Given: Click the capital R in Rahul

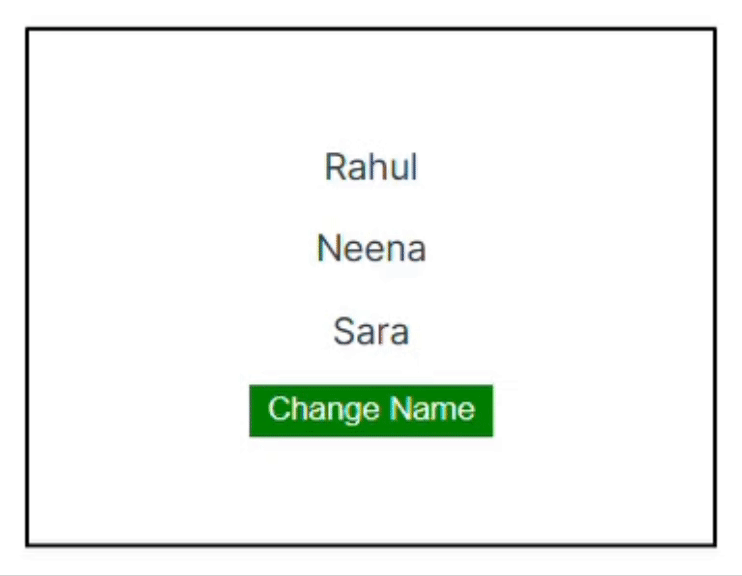Looking at the screenshot, I should [334, 167].
